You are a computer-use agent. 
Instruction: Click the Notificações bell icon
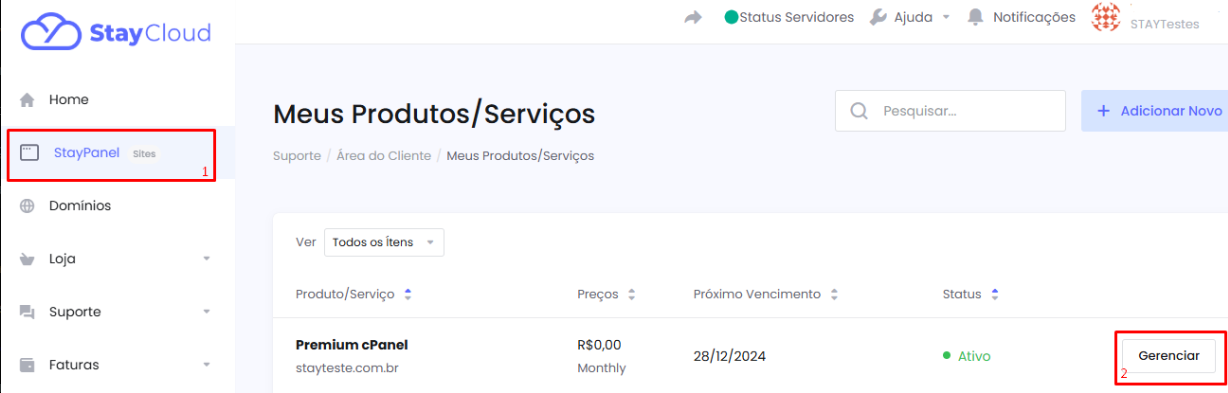pyautogui.click(x=975, y=17)
